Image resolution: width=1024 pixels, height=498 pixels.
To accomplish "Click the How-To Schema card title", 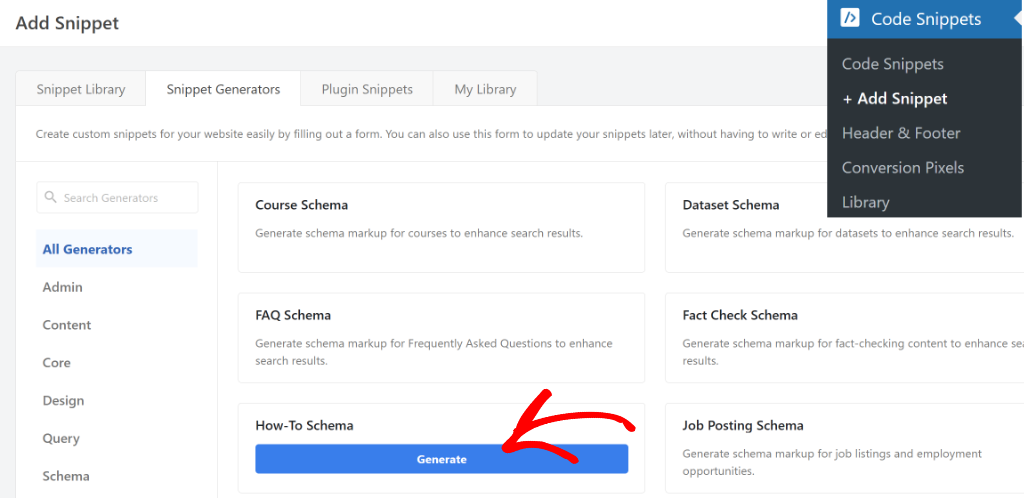I will pyautogui.click(x=304, y=425).
